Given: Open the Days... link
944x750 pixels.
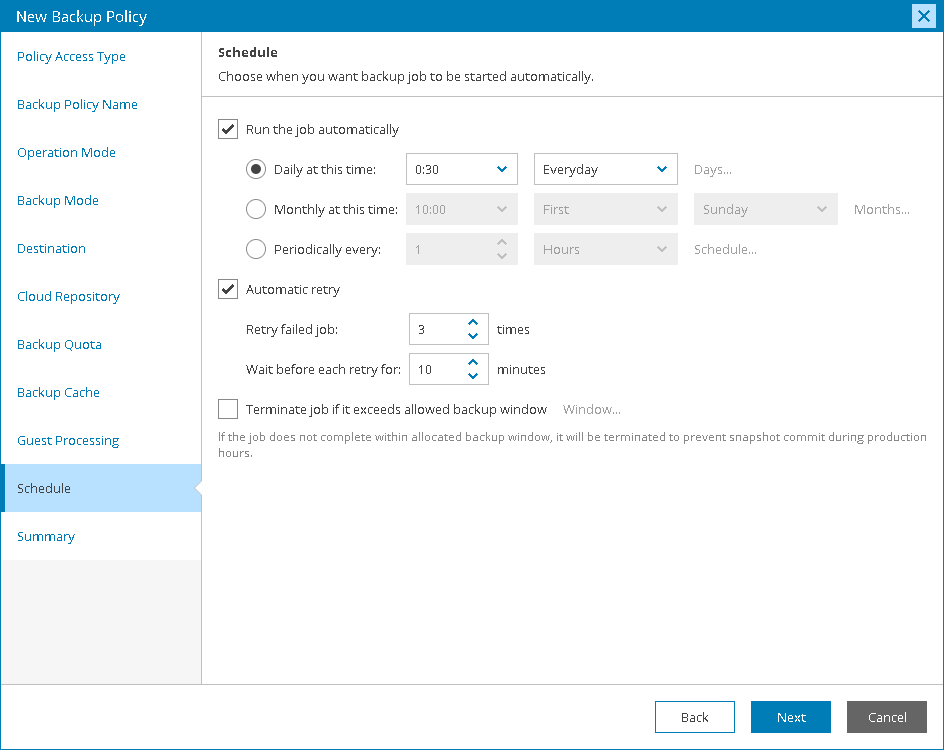Looking at the screenshot, I should click(713, 169).
